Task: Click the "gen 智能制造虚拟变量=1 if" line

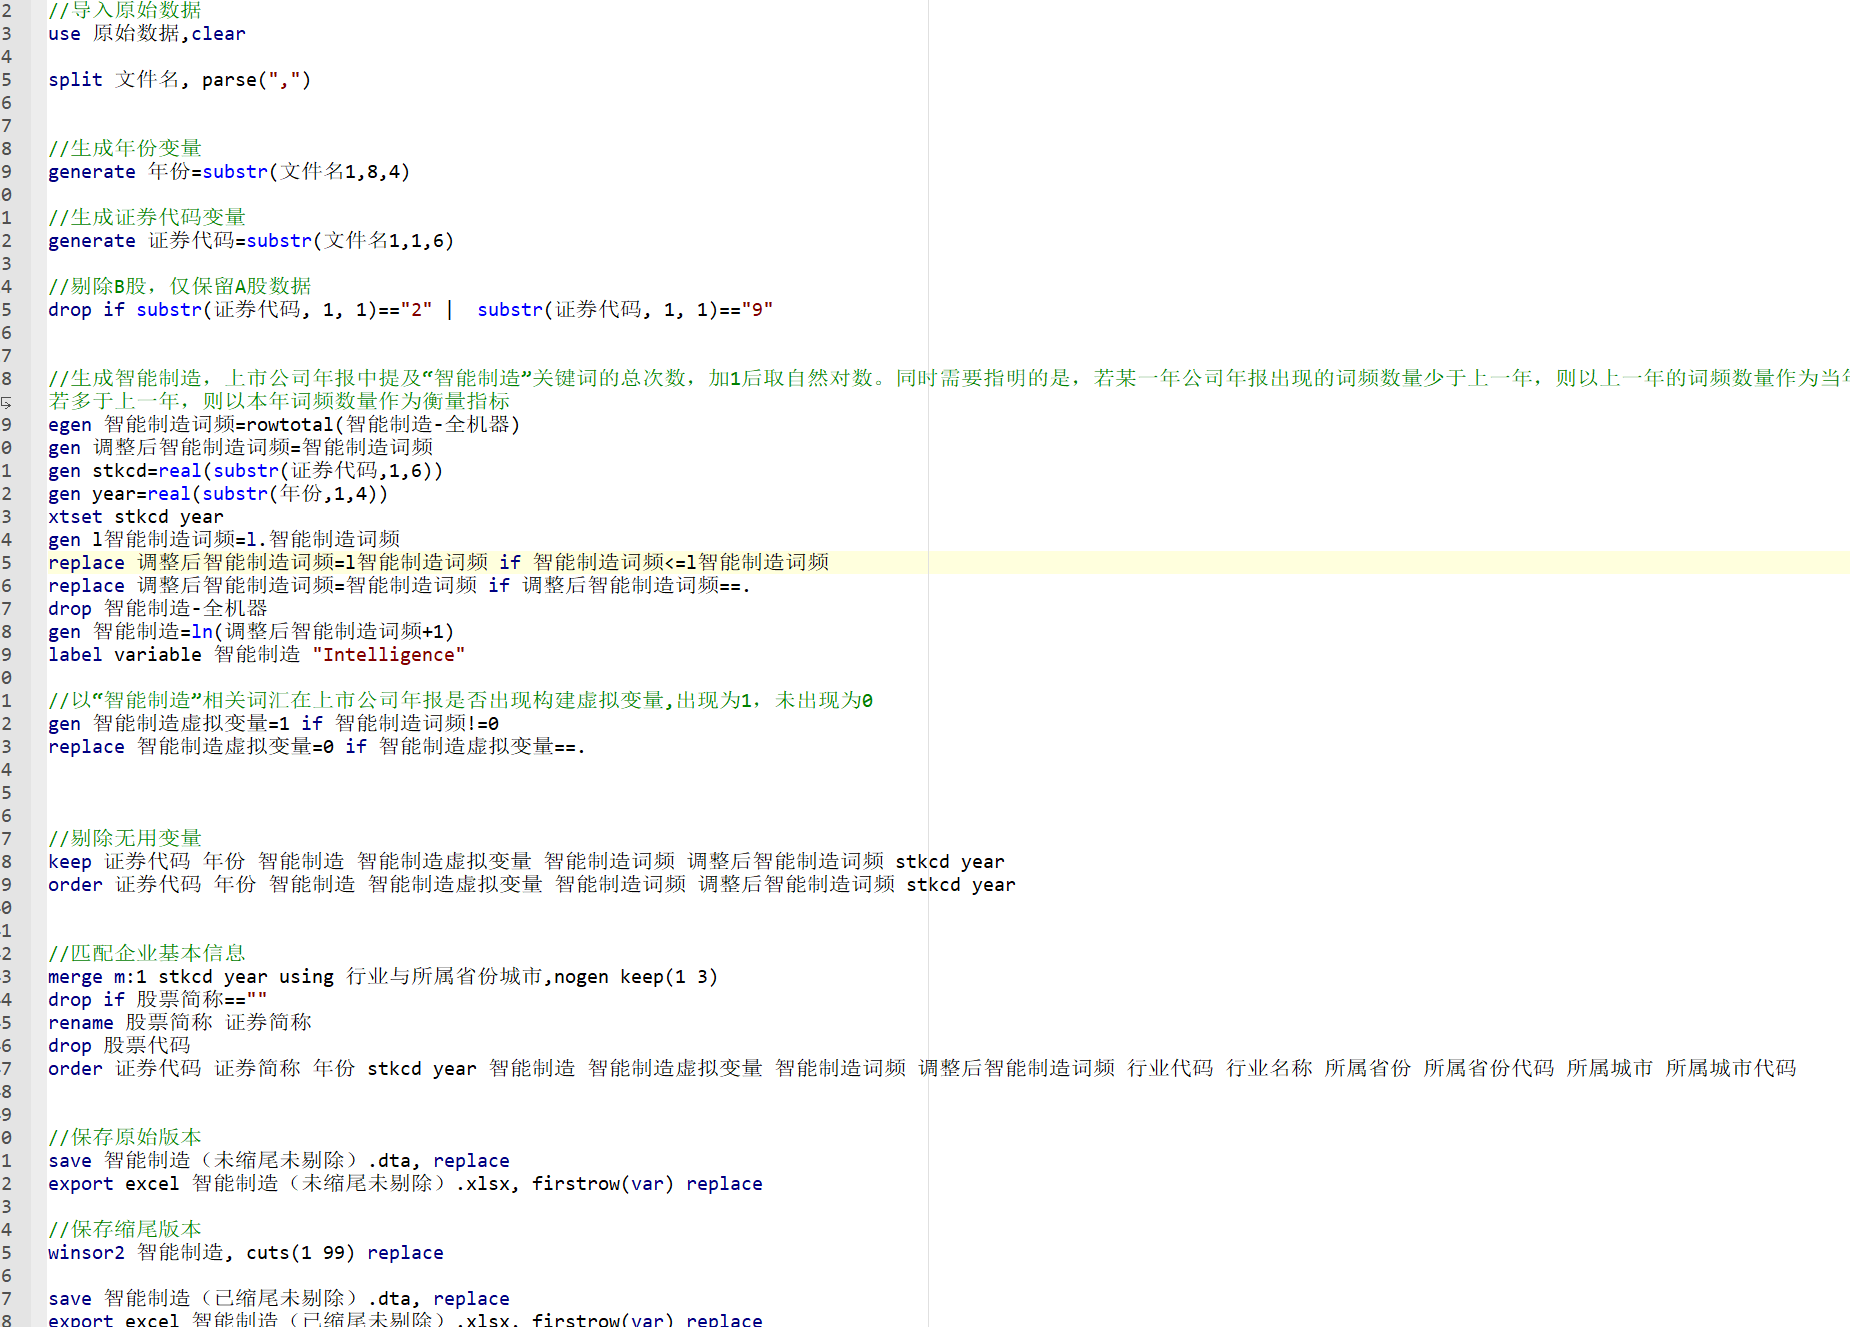Action: click(274, 723)
